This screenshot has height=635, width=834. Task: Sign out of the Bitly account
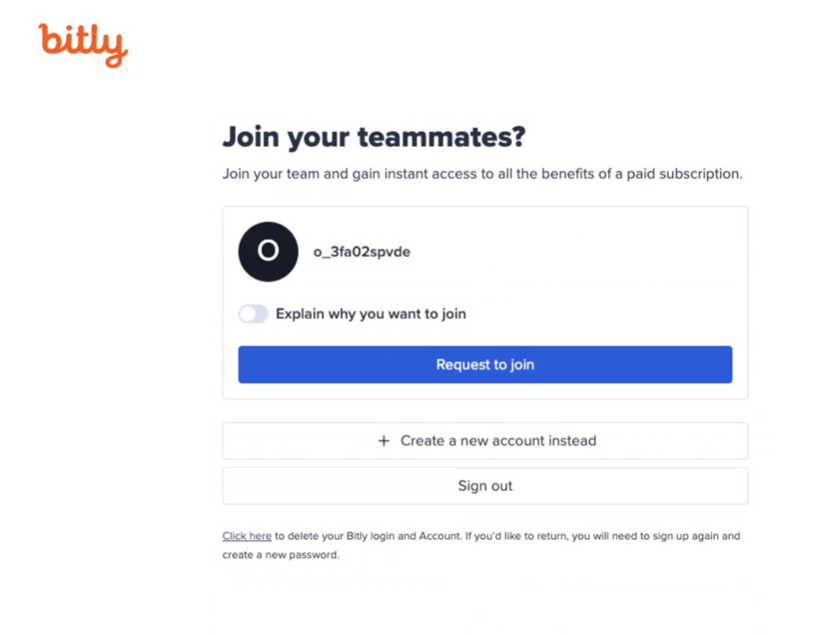click(x=485, y=486)
